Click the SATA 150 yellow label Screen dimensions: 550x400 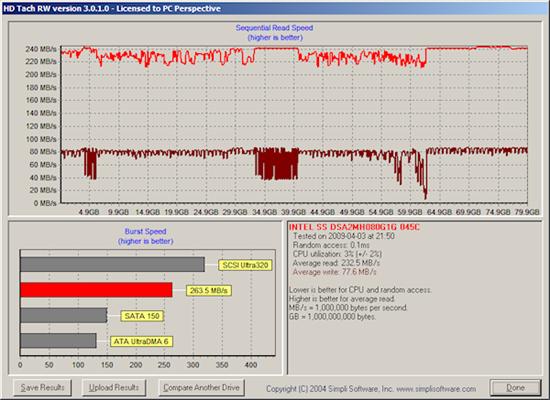[x=142, y=316]
